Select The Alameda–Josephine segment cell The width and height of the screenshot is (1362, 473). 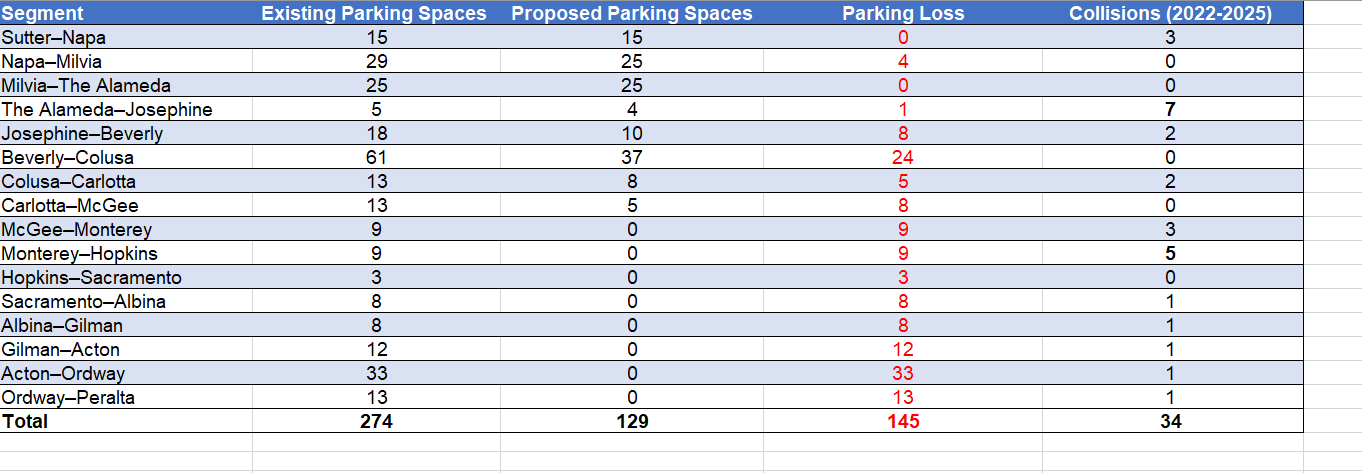[x=126, y=109]
